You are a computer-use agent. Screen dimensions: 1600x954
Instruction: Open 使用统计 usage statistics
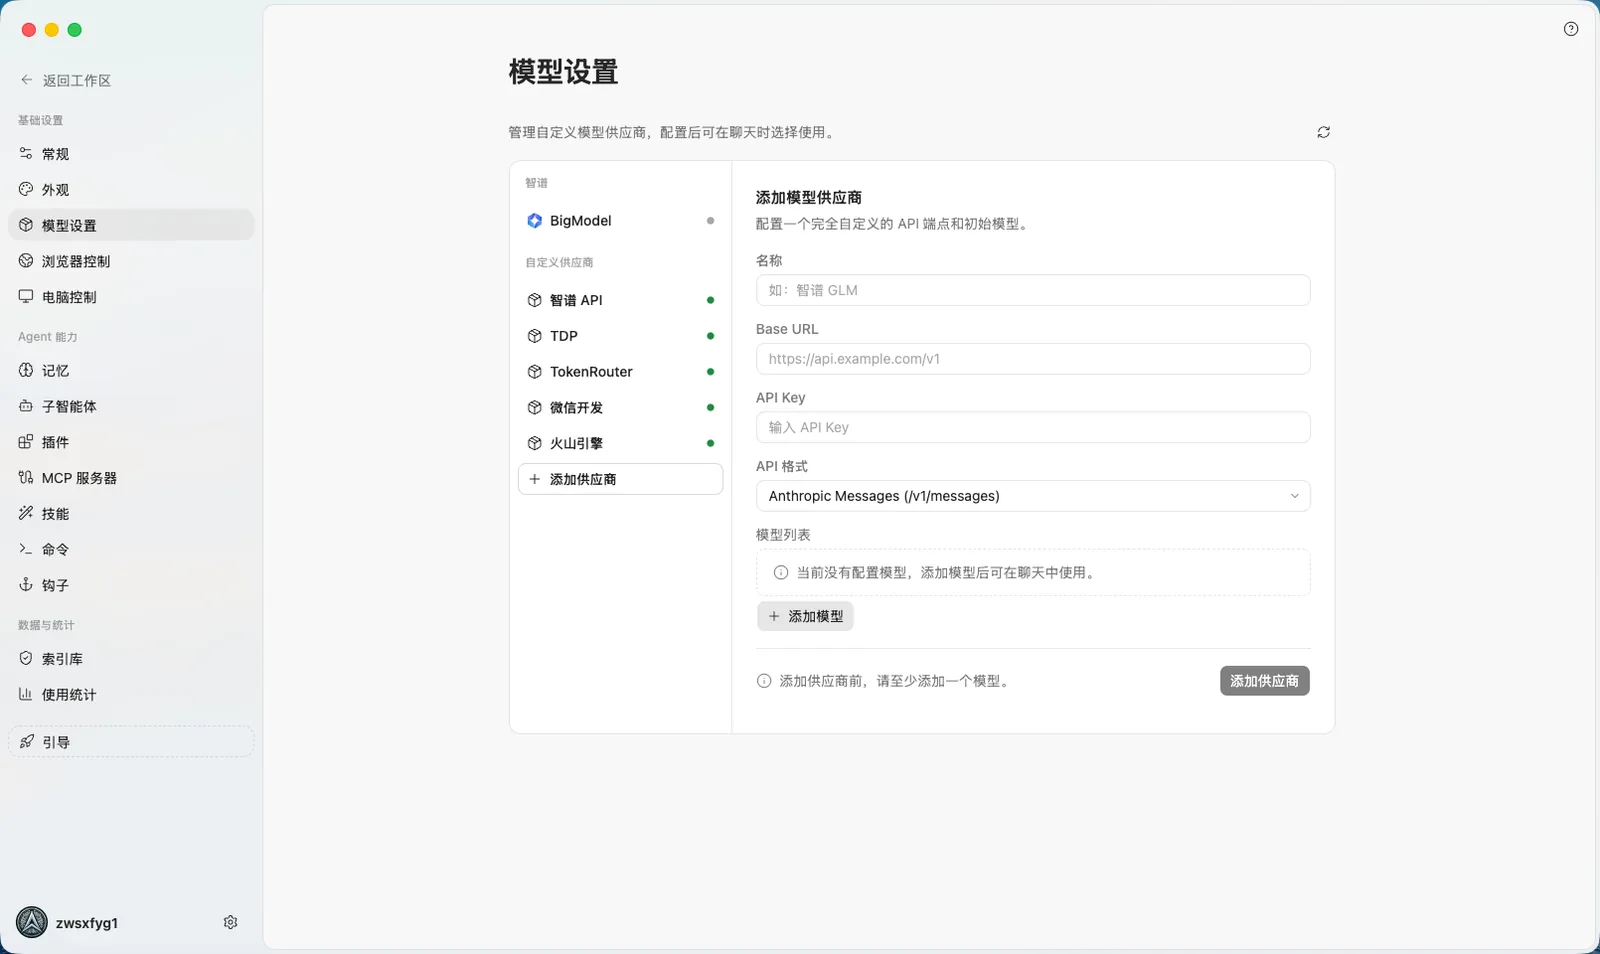[131, 695]
